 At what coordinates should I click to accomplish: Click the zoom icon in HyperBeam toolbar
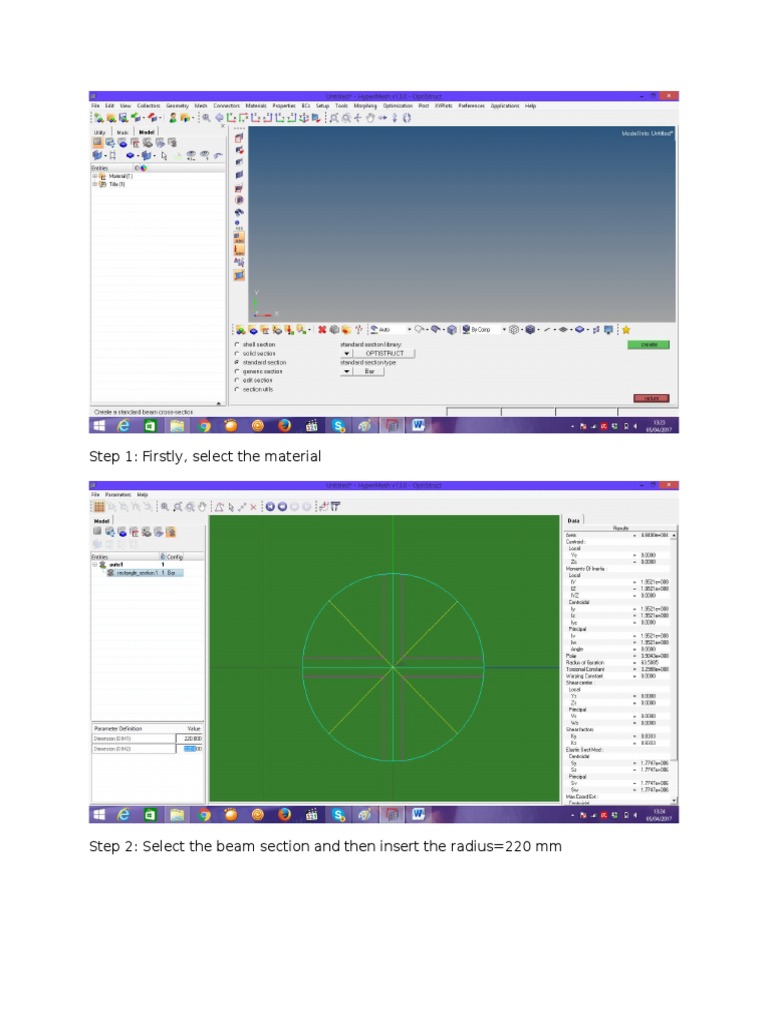(x=165, y=507)
